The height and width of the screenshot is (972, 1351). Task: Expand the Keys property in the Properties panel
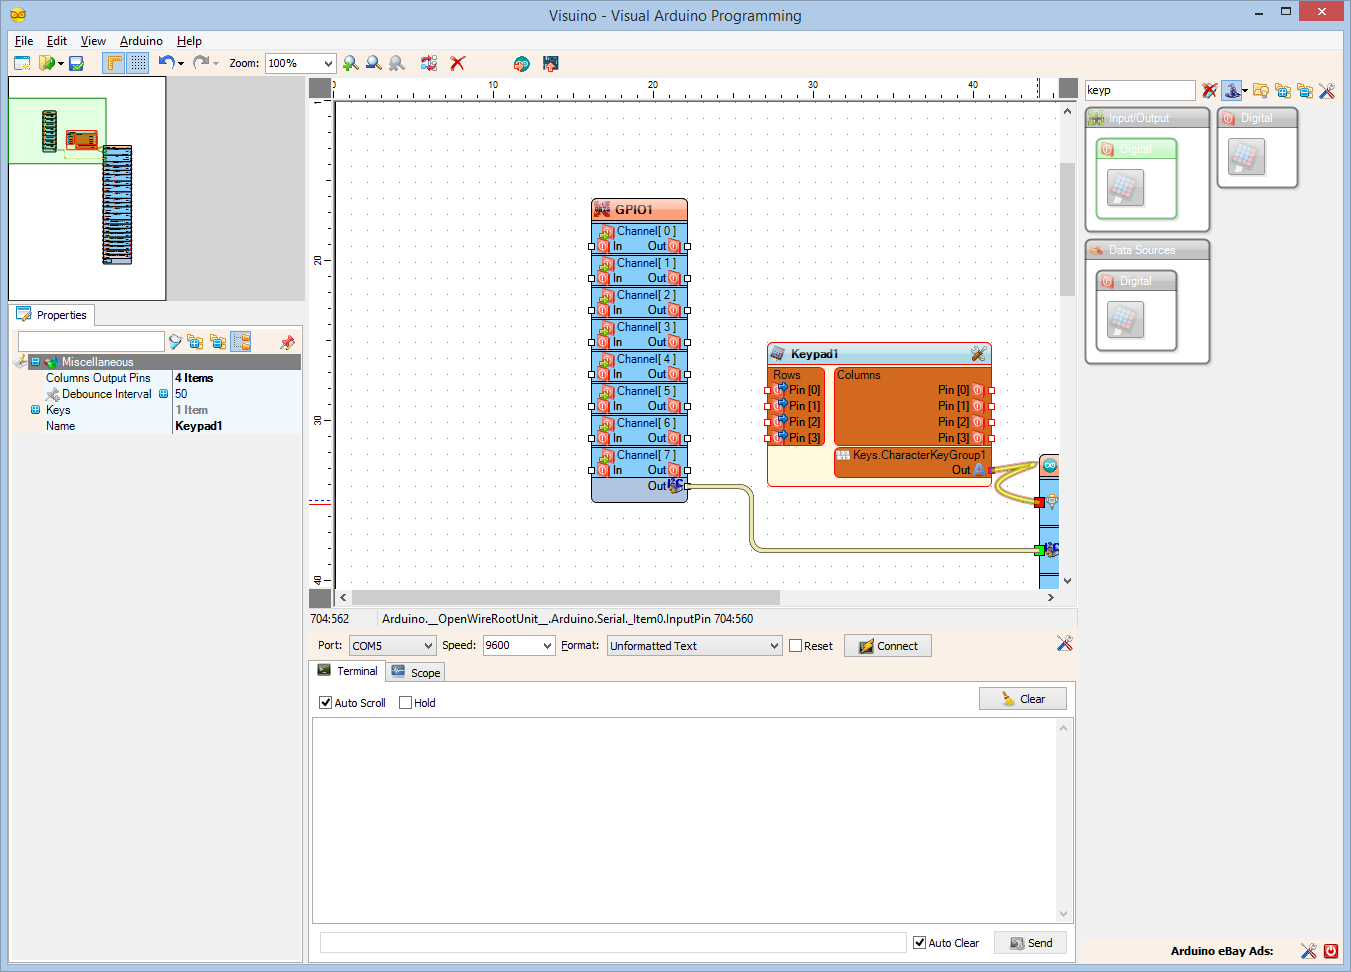(x=37, y=409)
